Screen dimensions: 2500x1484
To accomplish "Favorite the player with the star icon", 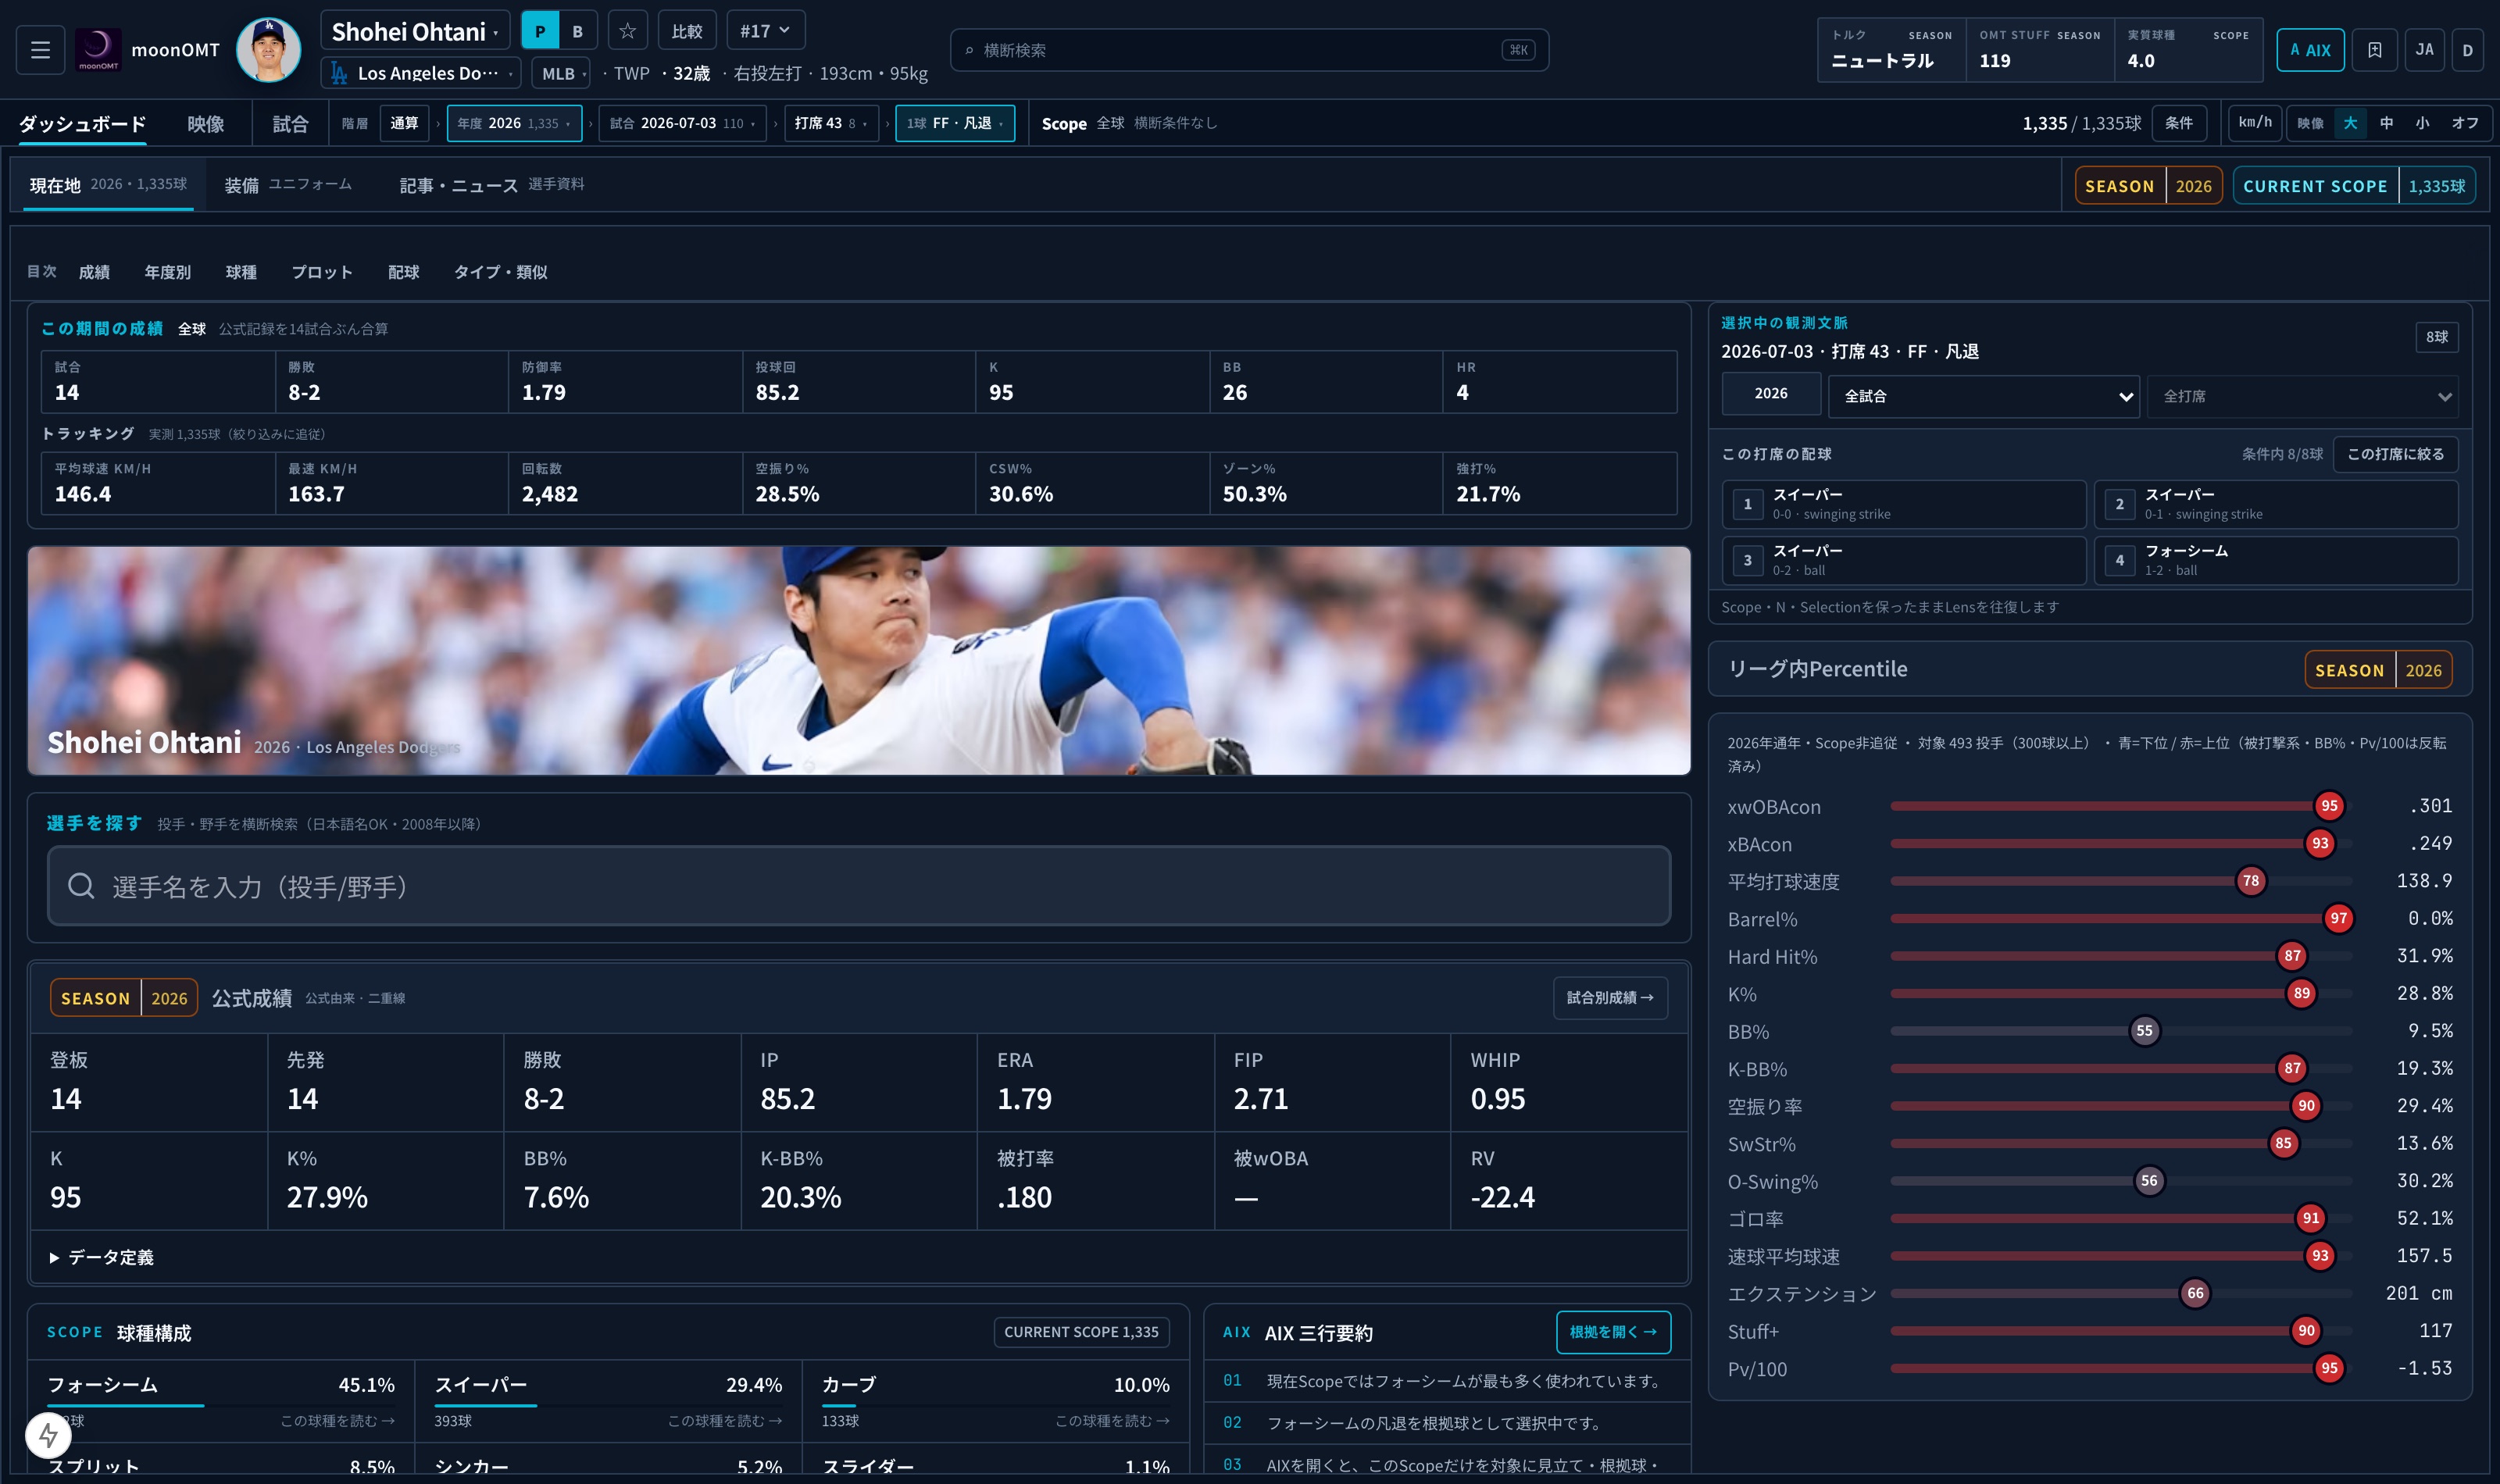I will pyautogui.click(x=627, y=31).
